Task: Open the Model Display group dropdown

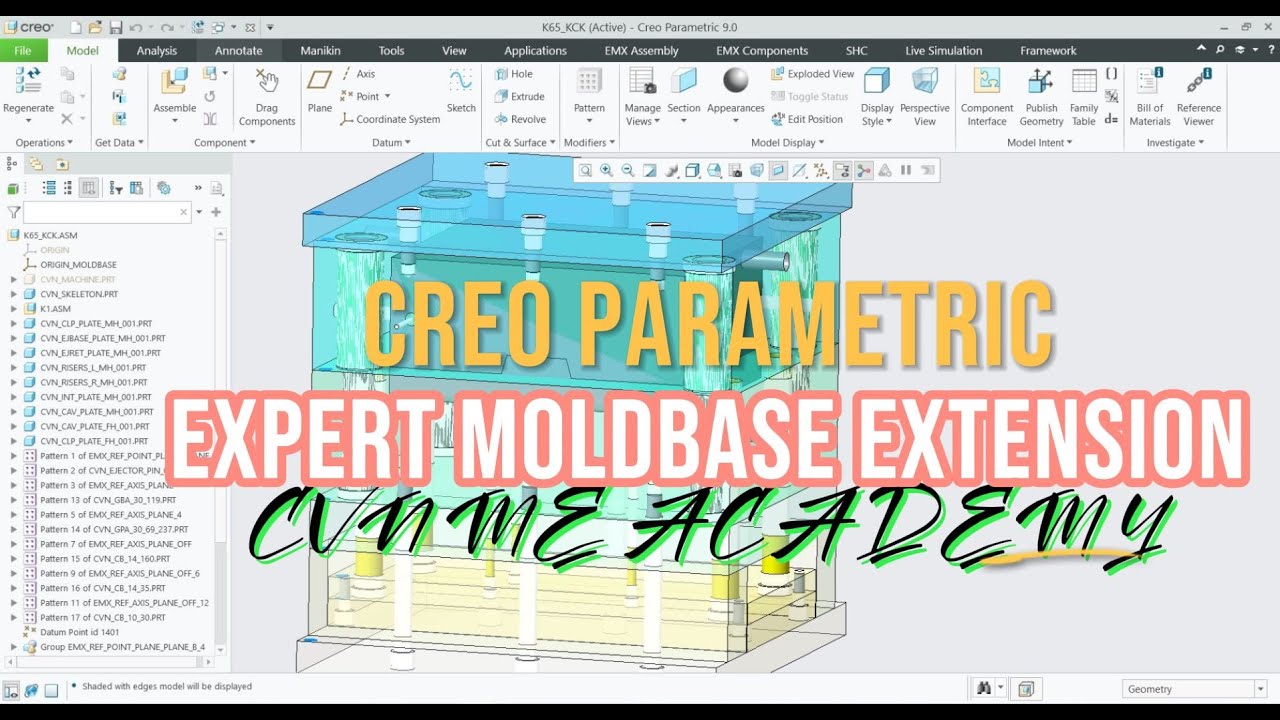Action: [x=787, y=143]
